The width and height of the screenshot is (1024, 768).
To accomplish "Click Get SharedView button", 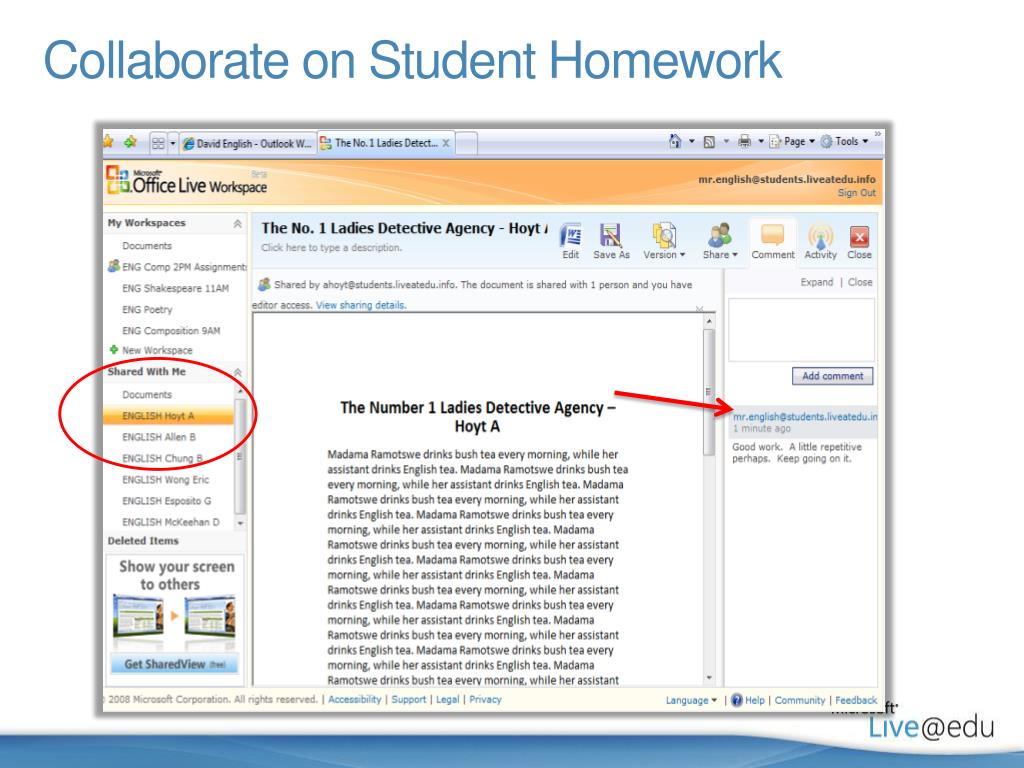I will 174,664.
